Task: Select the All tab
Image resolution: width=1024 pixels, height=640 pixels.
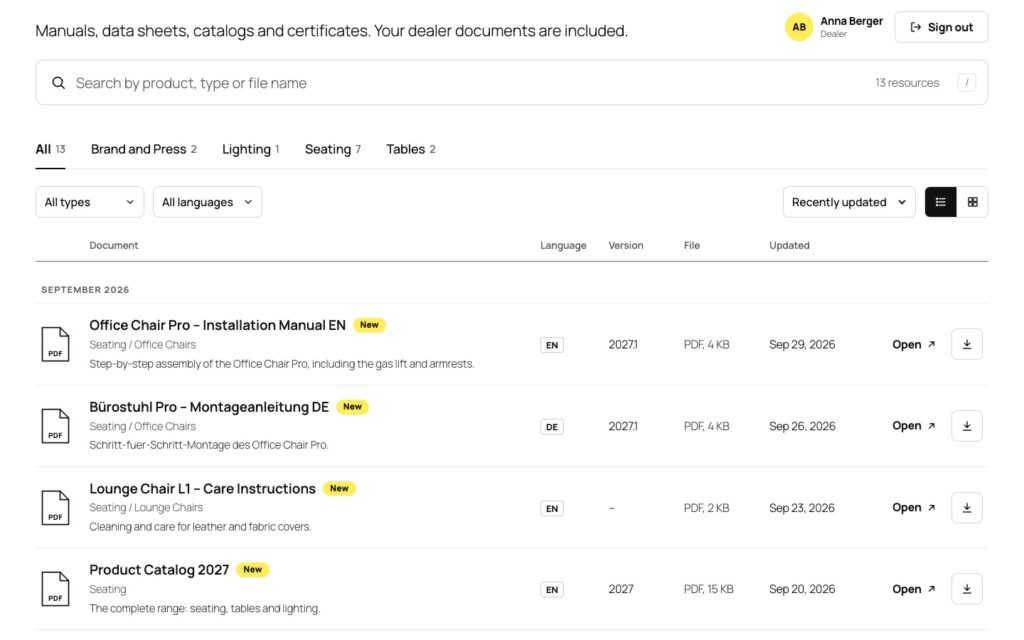Action: [50, 150]
